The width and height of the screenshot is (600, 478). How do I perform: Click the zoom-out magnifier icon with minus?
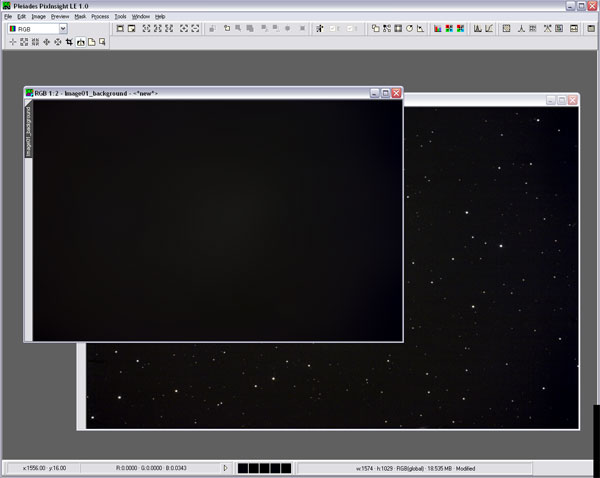195,29
